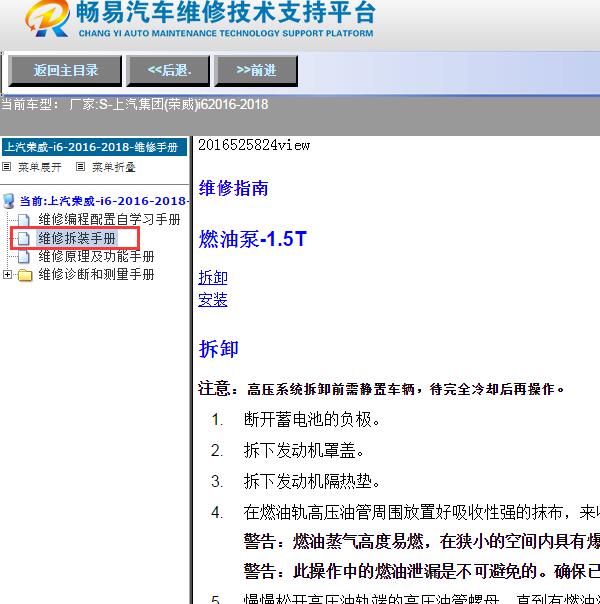Click folder icon of 维修诊断和测量手册
Screen dimensions: 600x604
[25, 275]
